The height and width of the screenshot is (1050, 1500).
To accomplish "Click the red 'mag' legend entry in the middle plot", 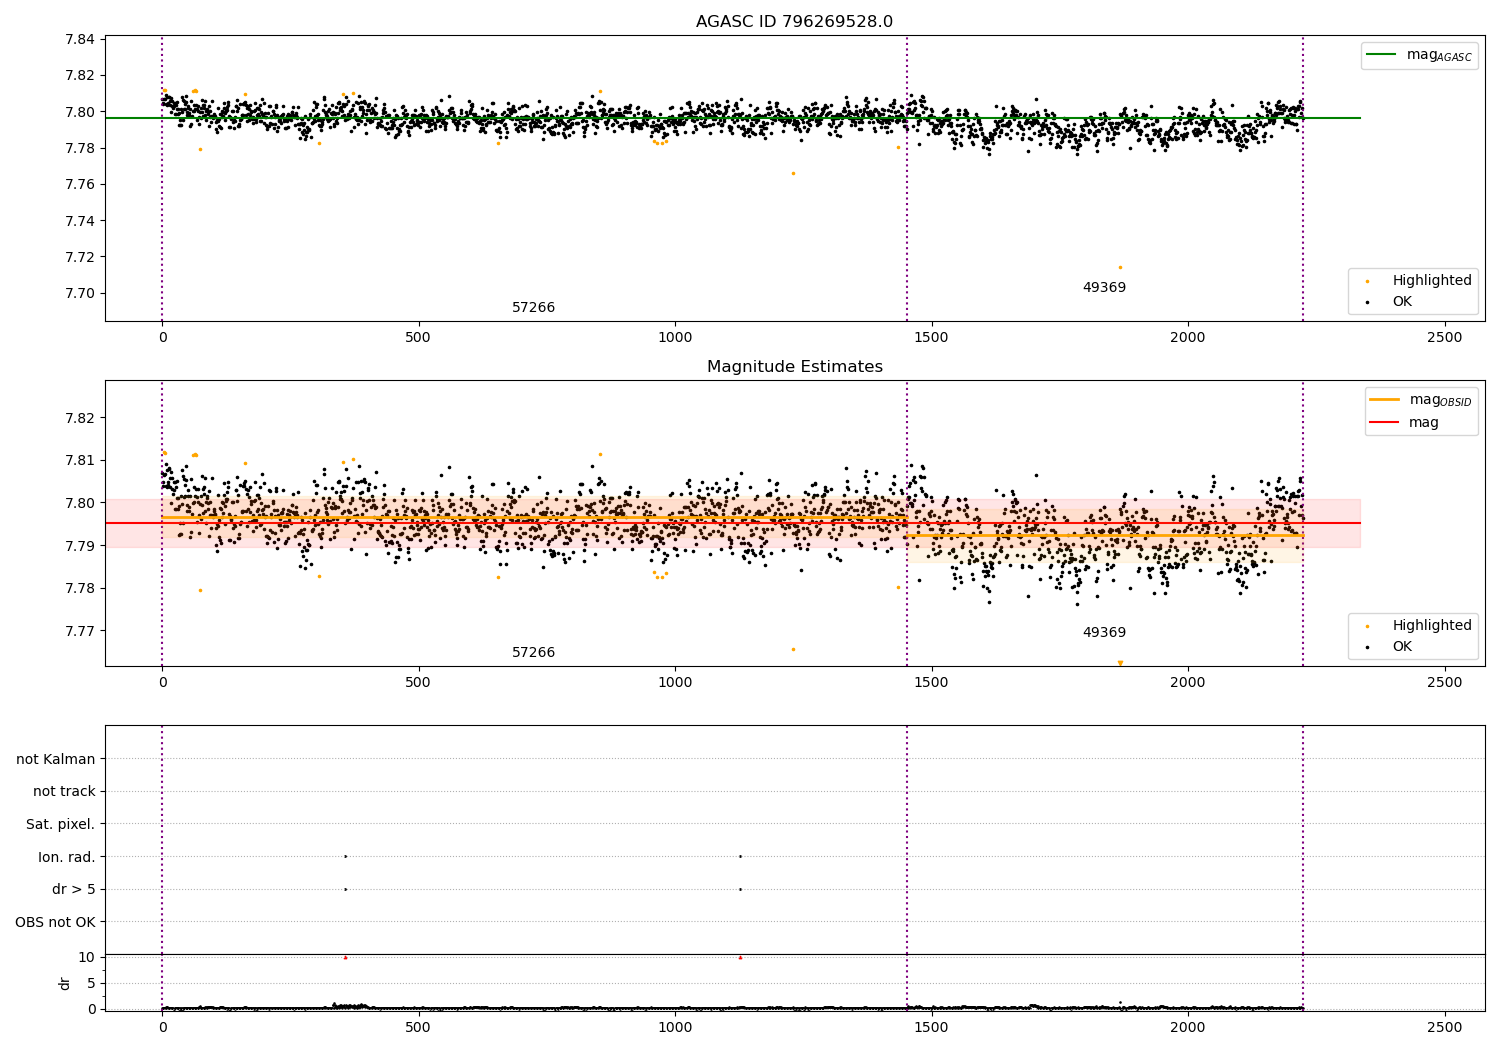I will point(1405,422).
